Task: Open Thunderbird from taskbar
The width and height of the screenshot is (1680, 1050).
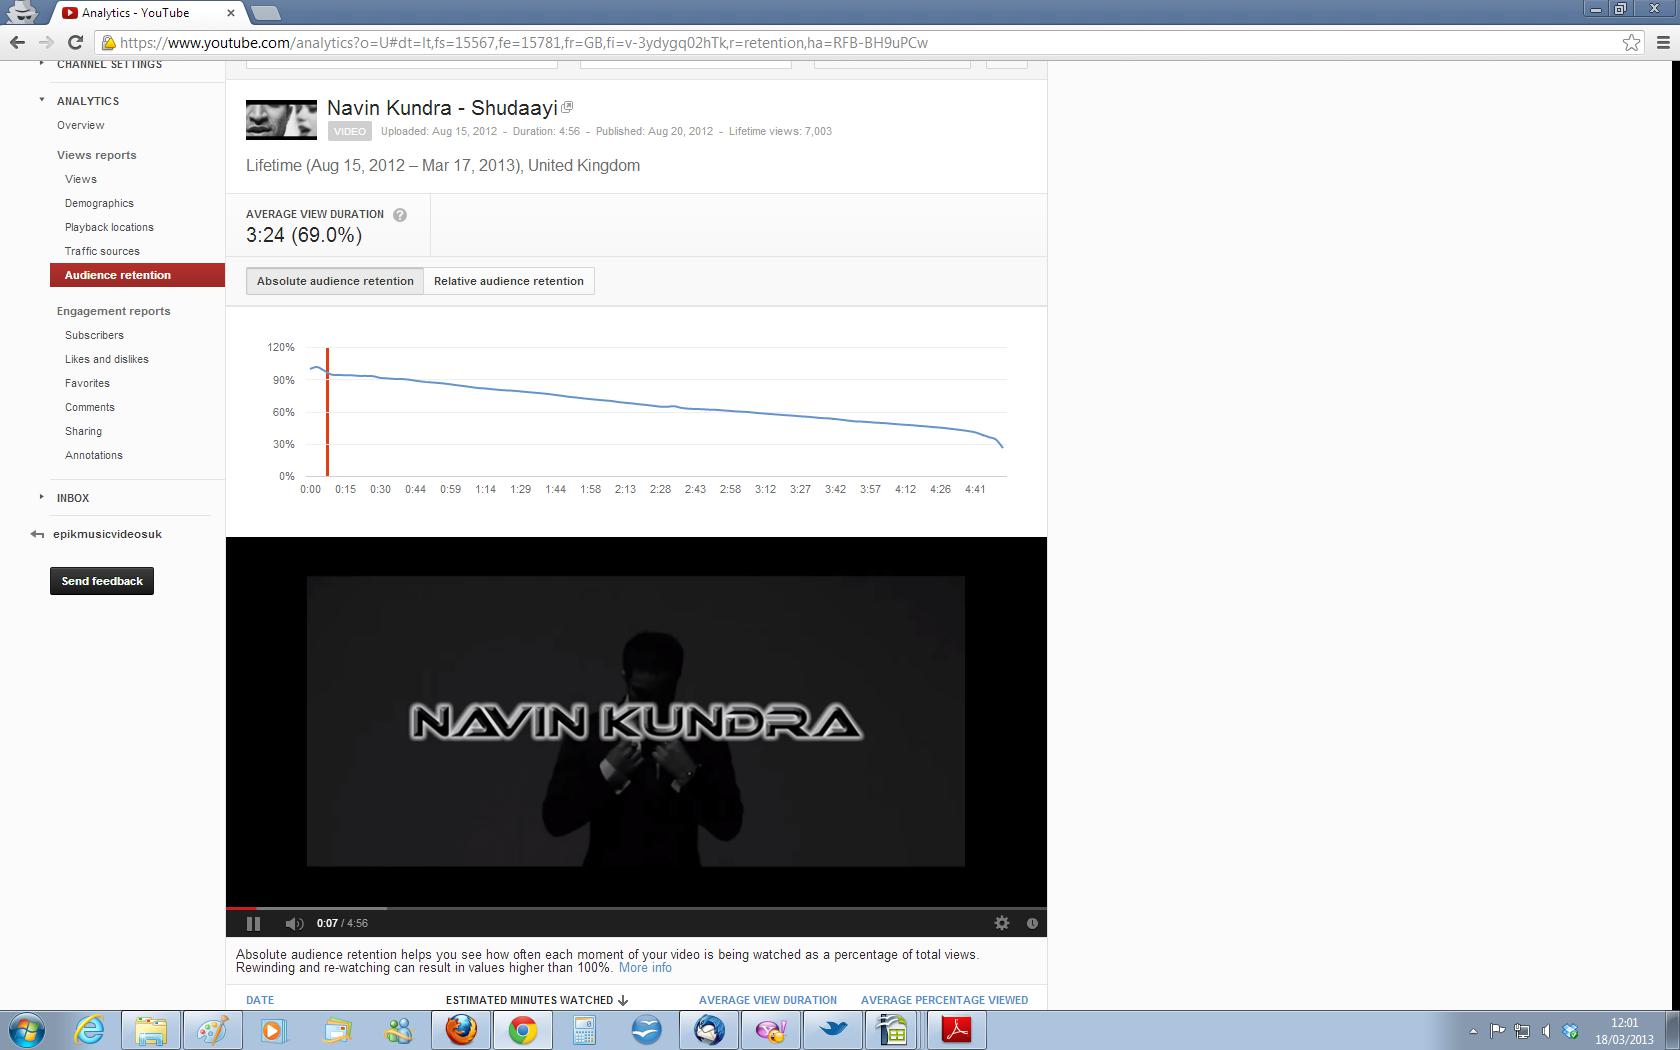Action: 709,1029
